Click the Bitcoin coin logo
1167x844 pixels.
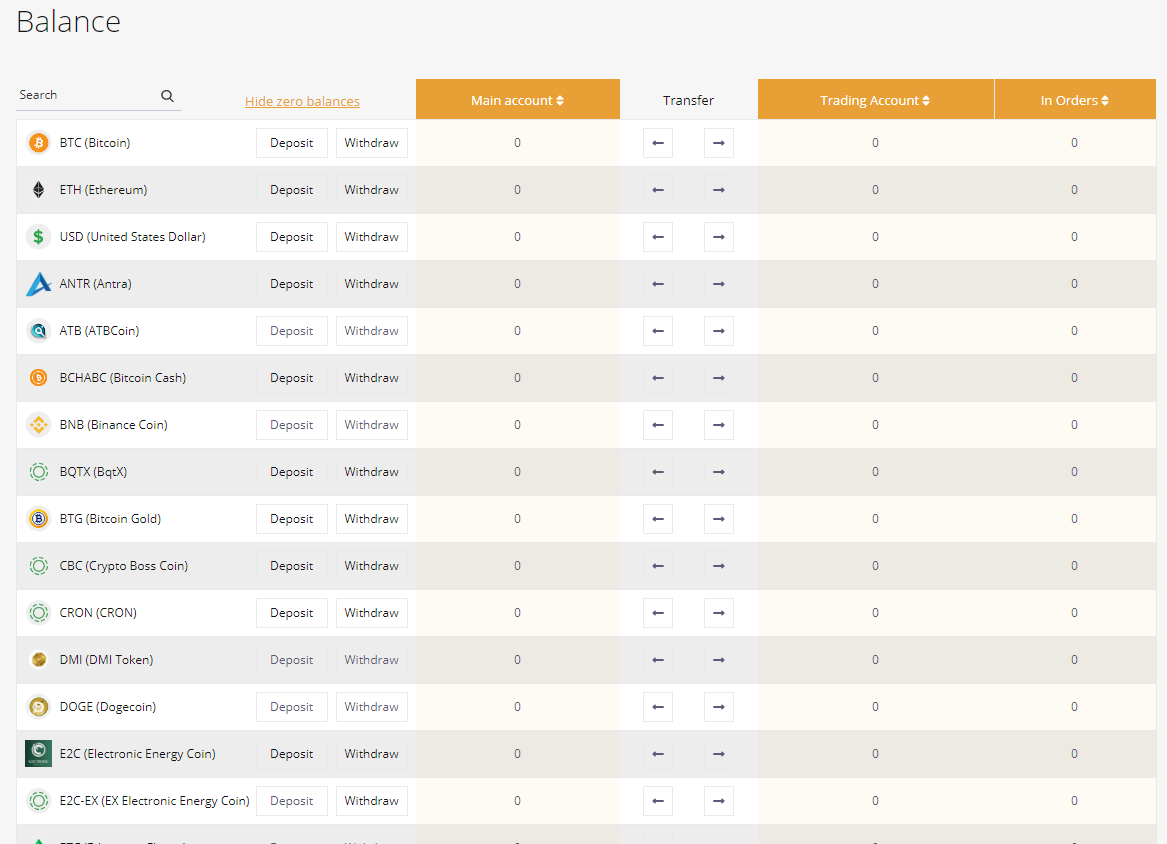[x=38, y=143]
